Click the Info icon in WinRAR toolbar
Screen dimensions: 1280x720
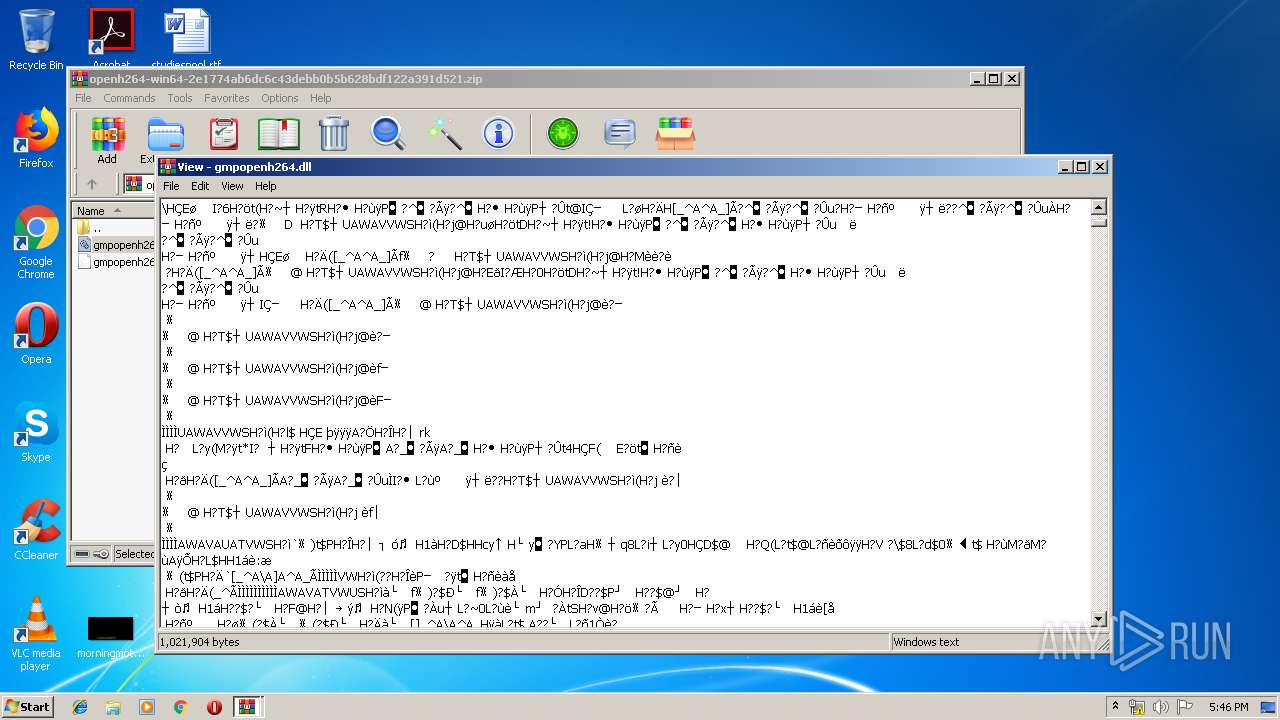(x=498, y=134)
